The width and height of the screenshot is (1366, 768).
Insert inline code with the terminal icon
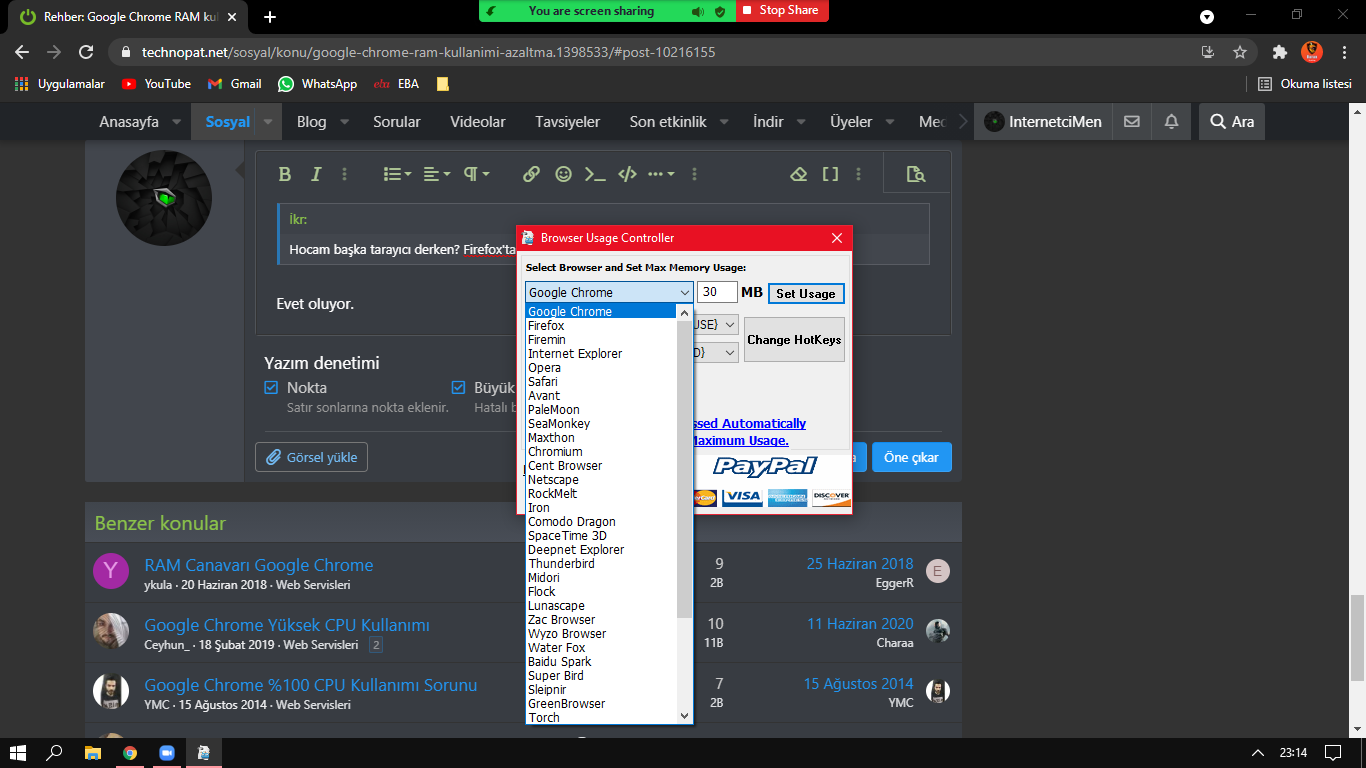click(595, 174)
